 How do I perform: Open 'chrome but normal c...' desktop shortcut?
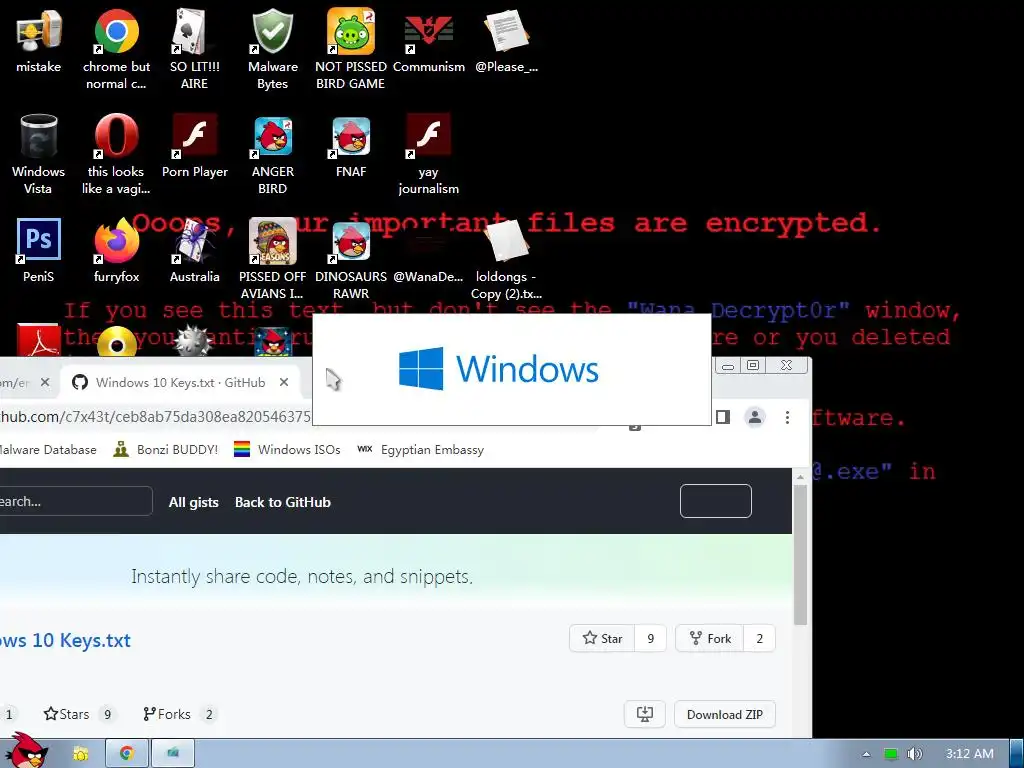coord(116,49)
